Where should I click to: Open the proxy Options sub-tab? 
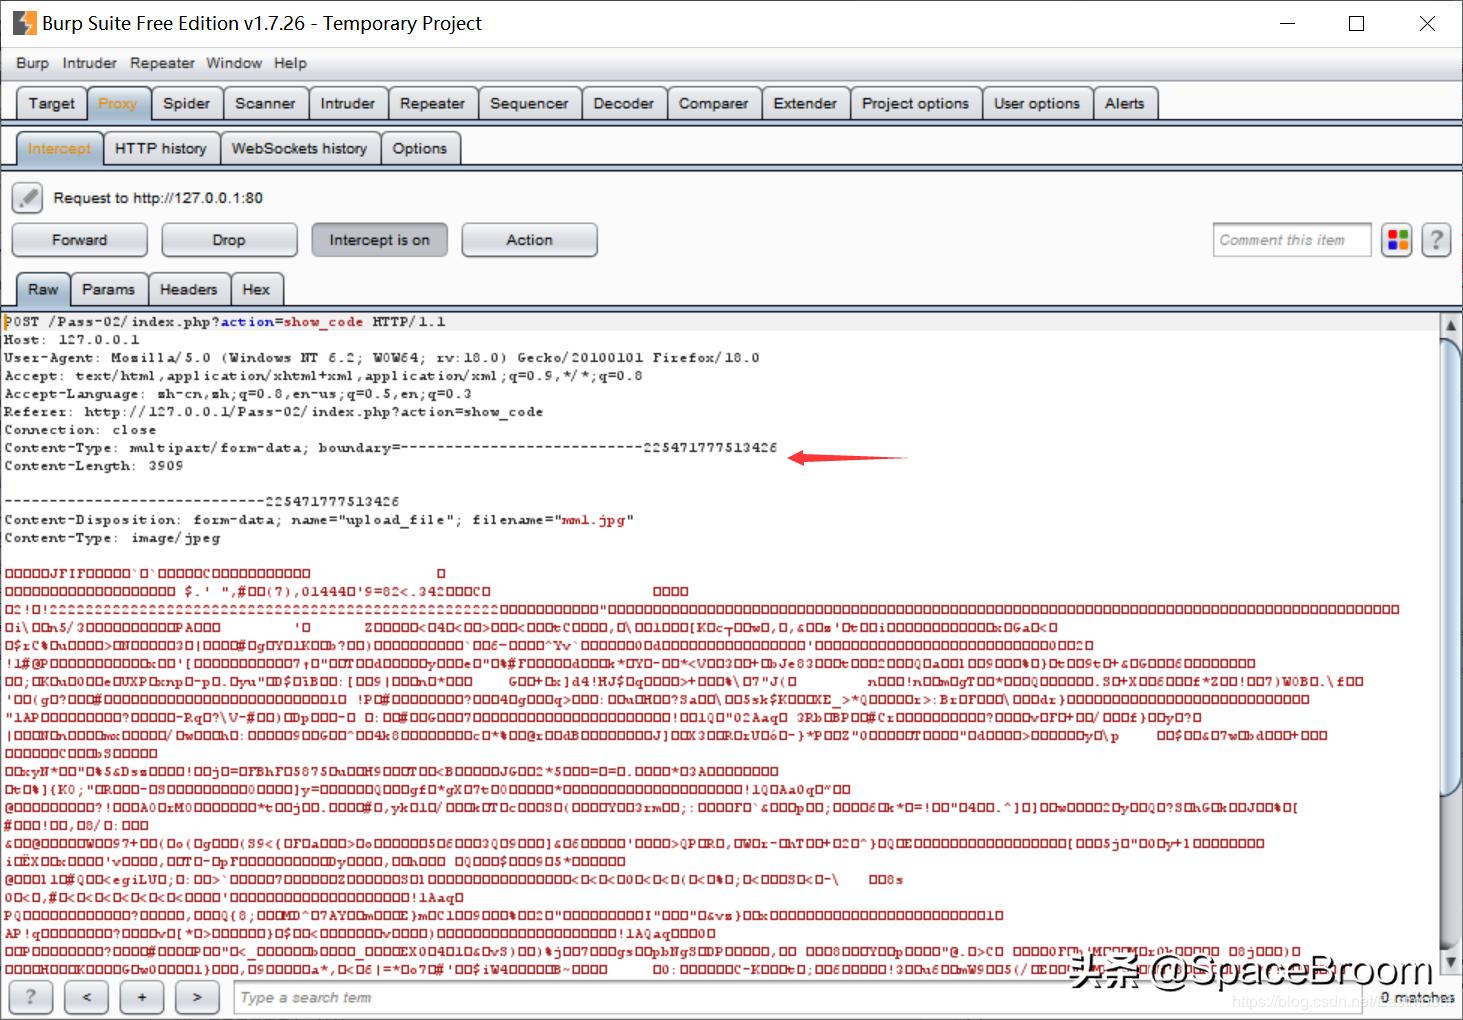coord(420,148)
